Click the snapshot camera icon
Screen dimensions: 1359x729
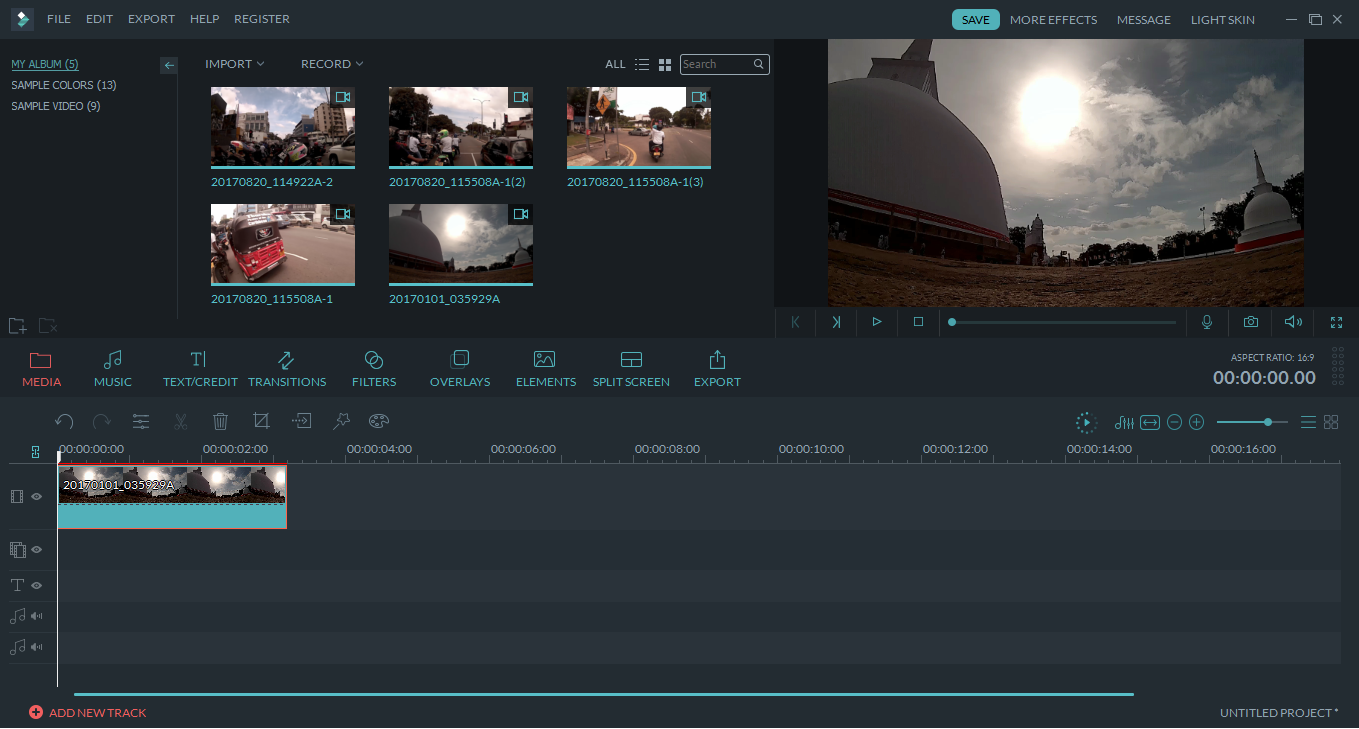pos(1250,322)
